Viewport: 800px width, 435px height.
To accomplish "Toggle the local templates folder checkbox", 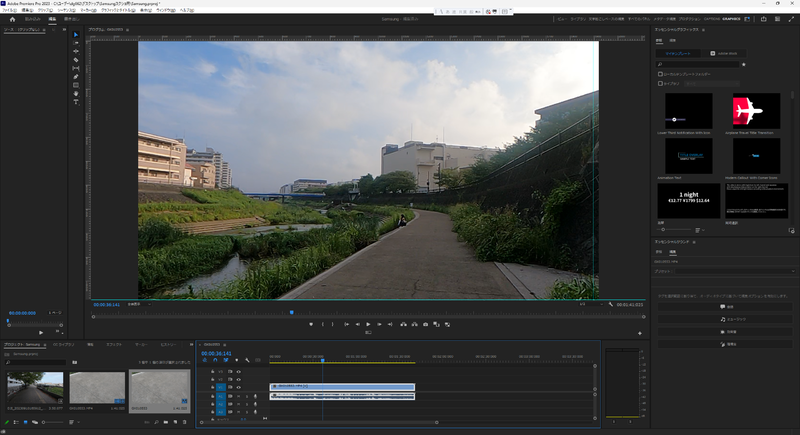I will pos(660,73).
